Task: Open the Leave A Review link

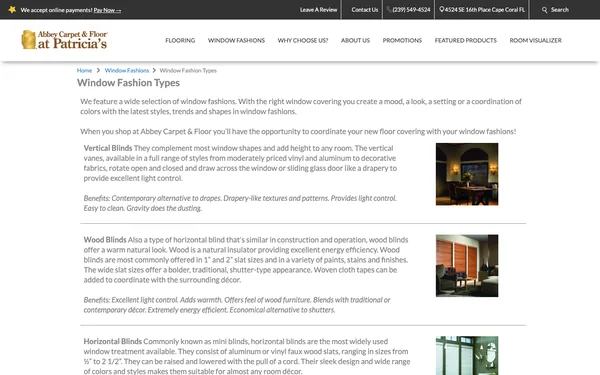Action: 318,10
